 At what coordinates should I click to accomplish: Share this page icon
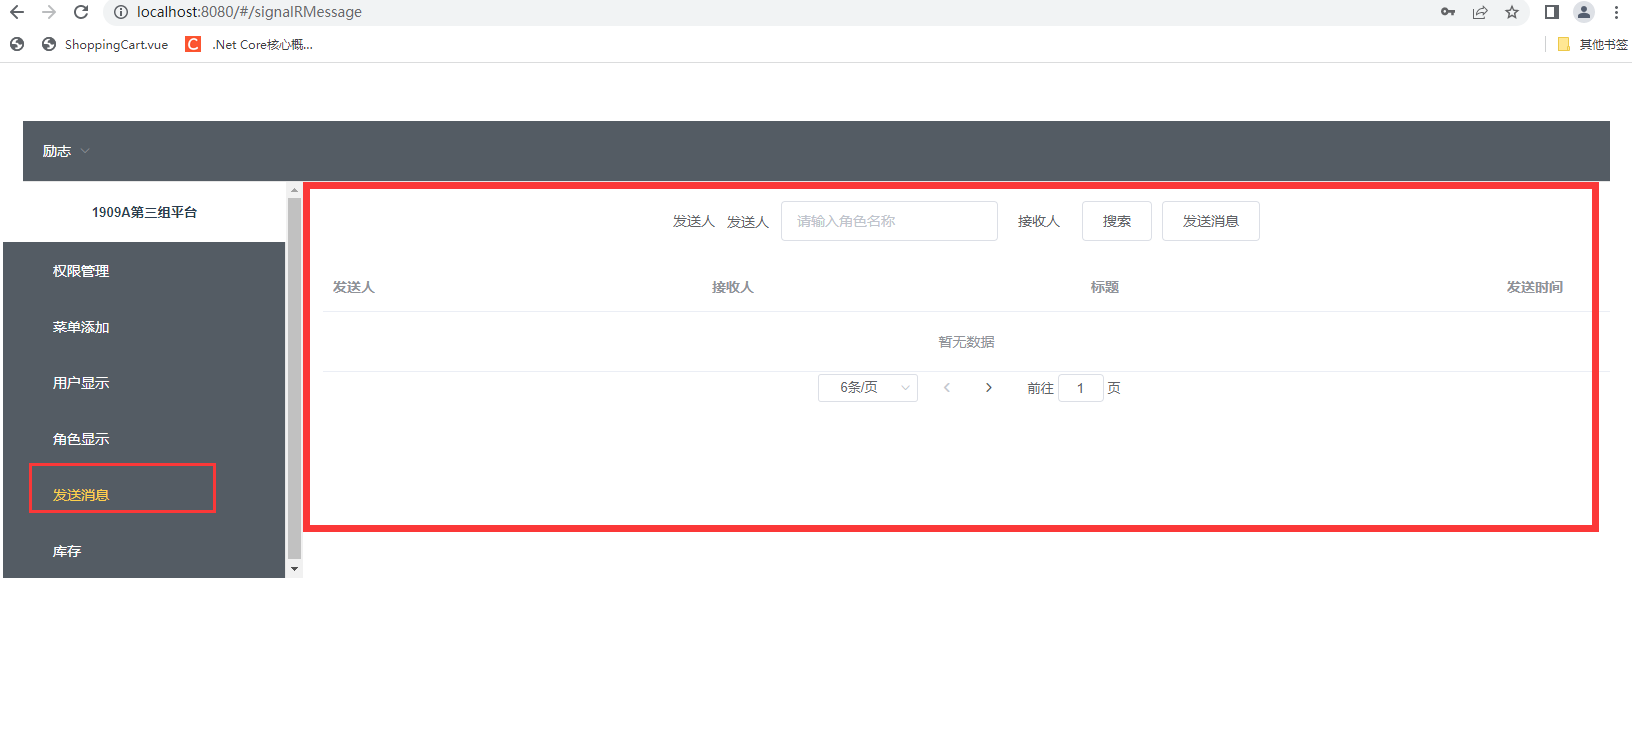[x=1480, y=12]
